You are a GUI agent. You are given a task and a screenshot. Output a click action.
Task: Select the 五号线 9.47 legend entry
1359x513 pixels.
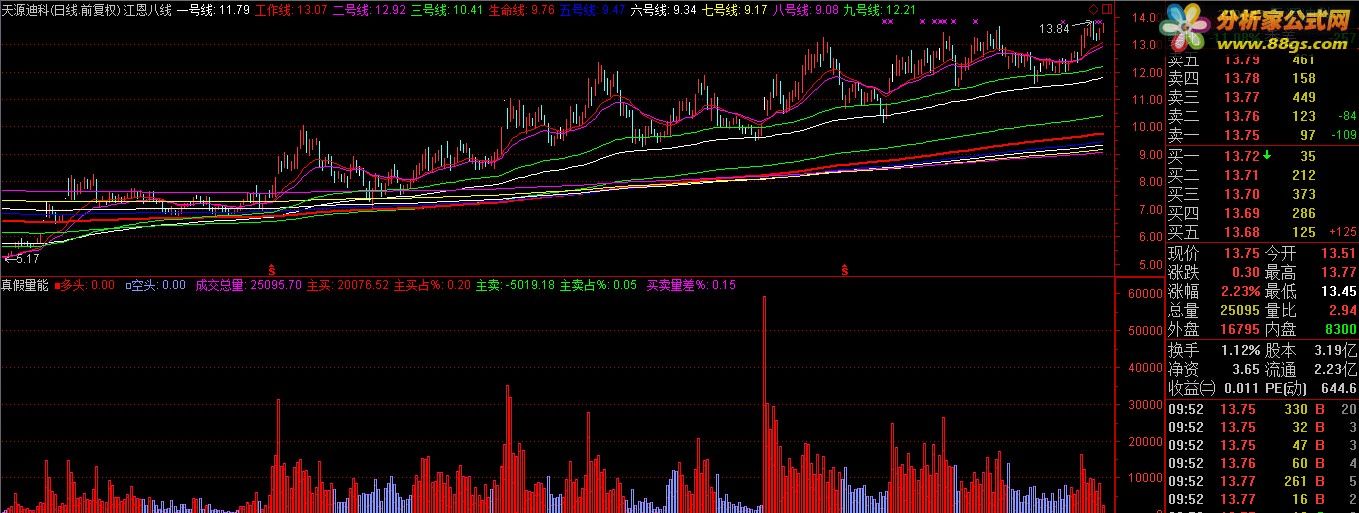(x=594, y=10)
